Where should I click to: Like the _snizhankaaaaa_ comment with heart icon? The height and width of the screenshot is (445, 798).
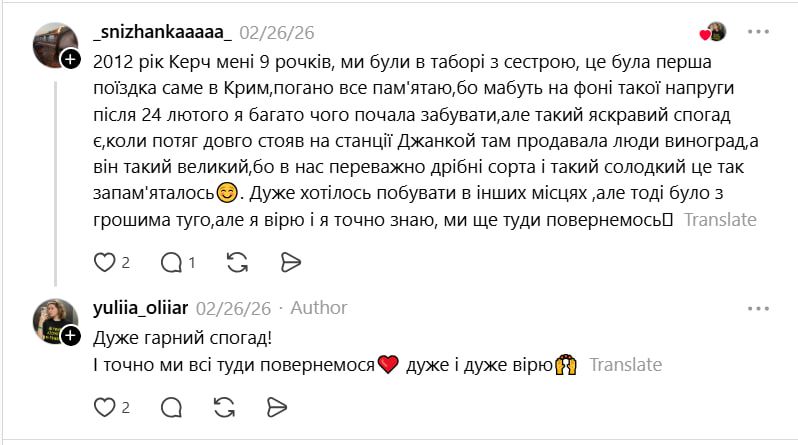pos(104,262)
